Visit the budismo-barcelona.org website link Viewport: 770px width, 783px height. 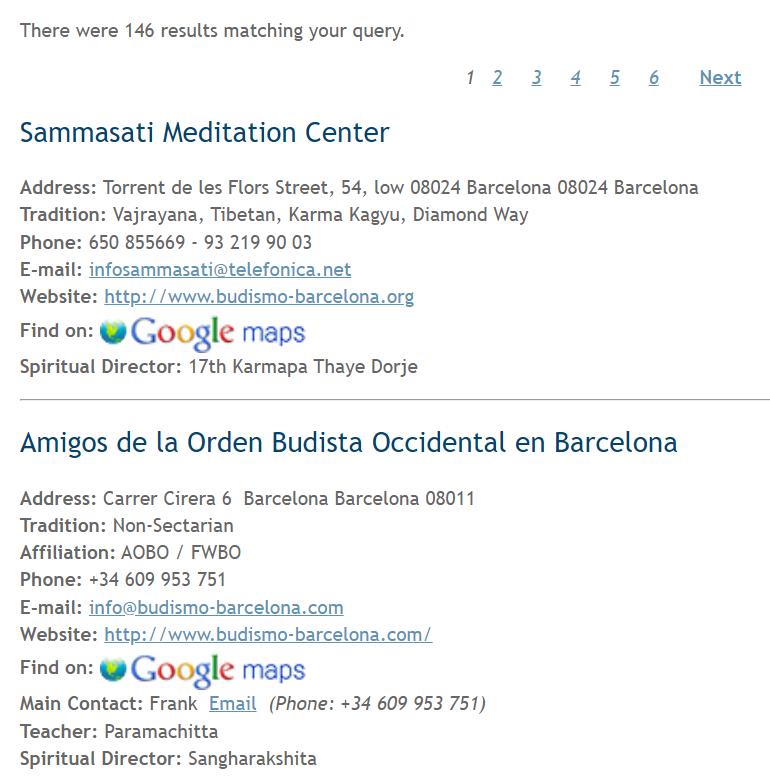[259, 297]
